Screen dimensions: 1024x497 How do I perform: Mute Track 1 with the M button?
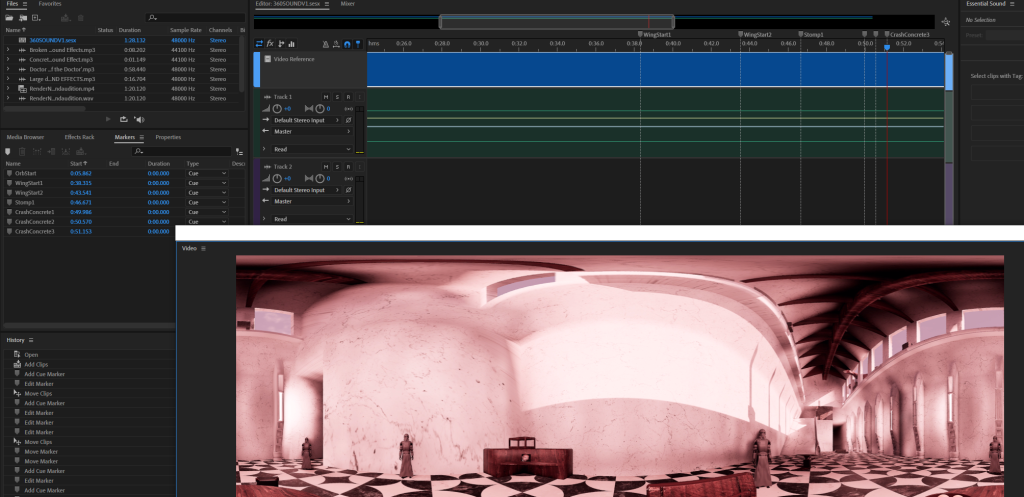pos(326,96)
